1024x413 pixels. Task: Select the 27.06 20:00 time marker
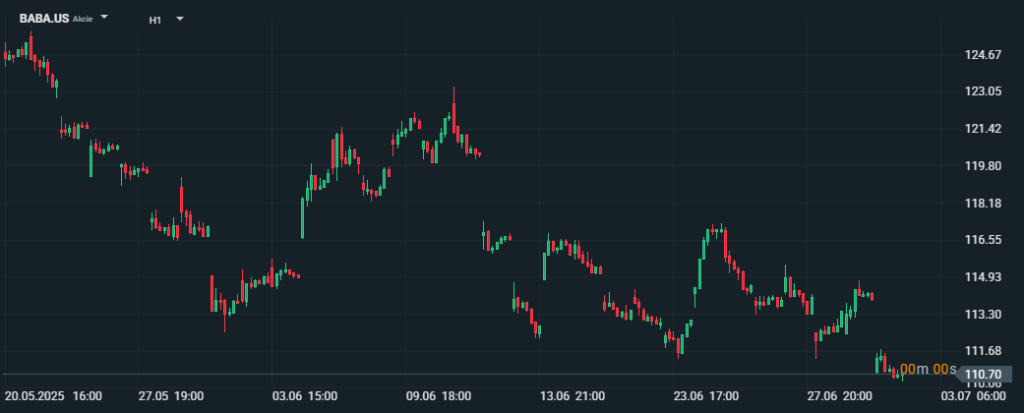pos(839,396)
